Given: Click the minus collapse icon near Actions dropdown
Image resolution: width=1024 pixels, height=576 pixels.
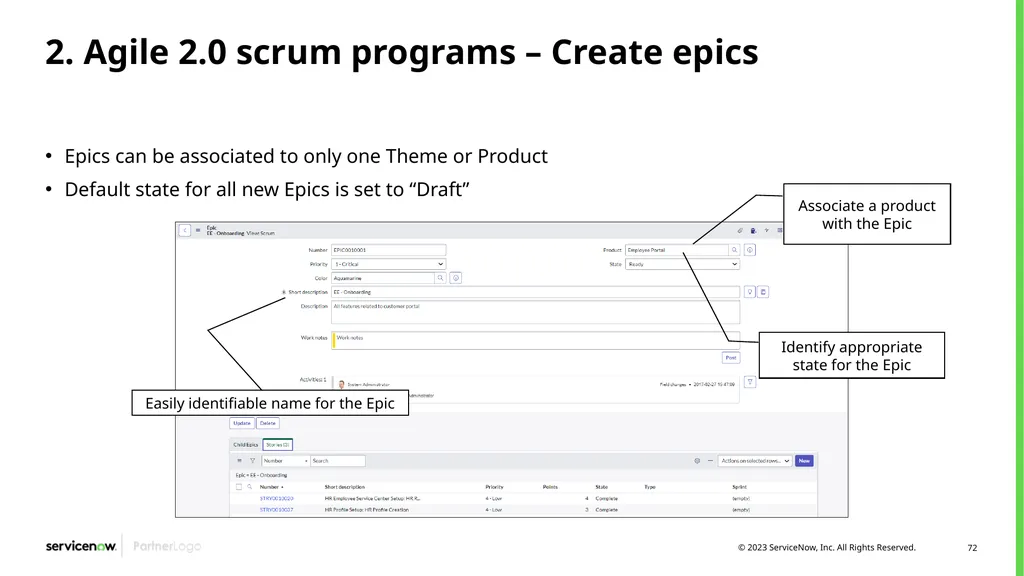Looking at the screenshot, I should coord(711,461).
